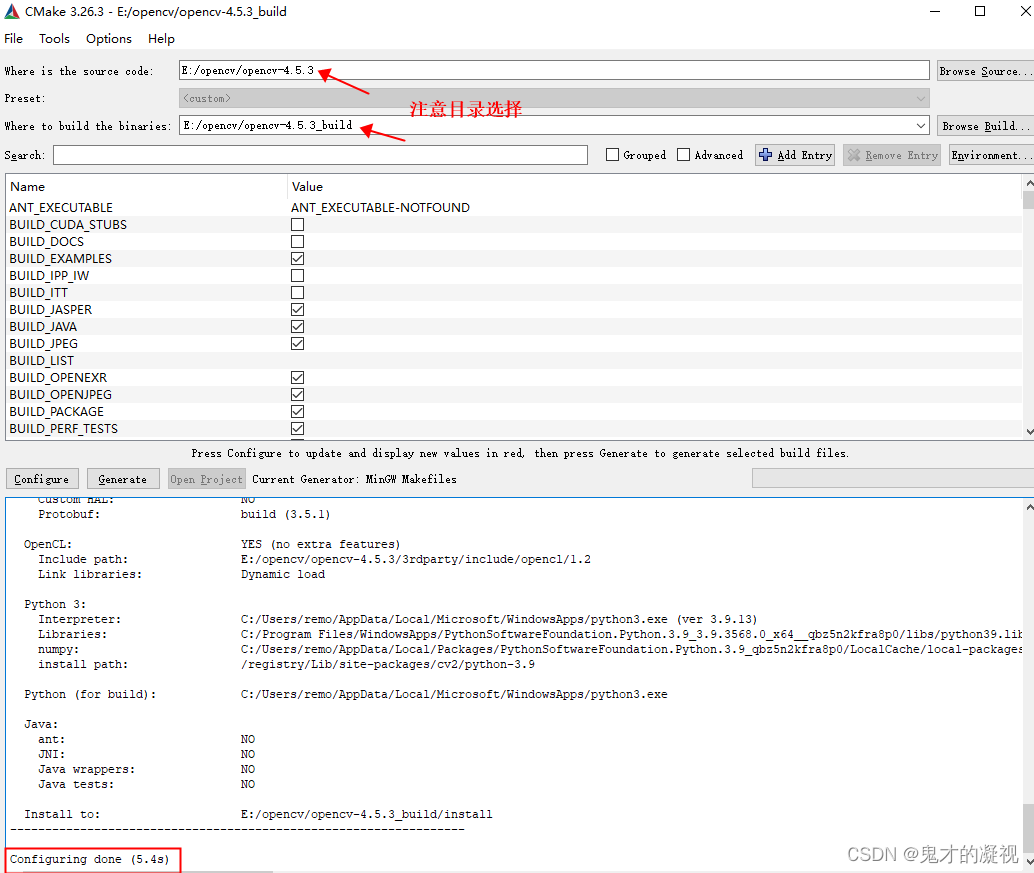Click the output log scroll-up arrow
Image resolution: width=1034 pixels, height=873 pixels.
point(1029,507)
